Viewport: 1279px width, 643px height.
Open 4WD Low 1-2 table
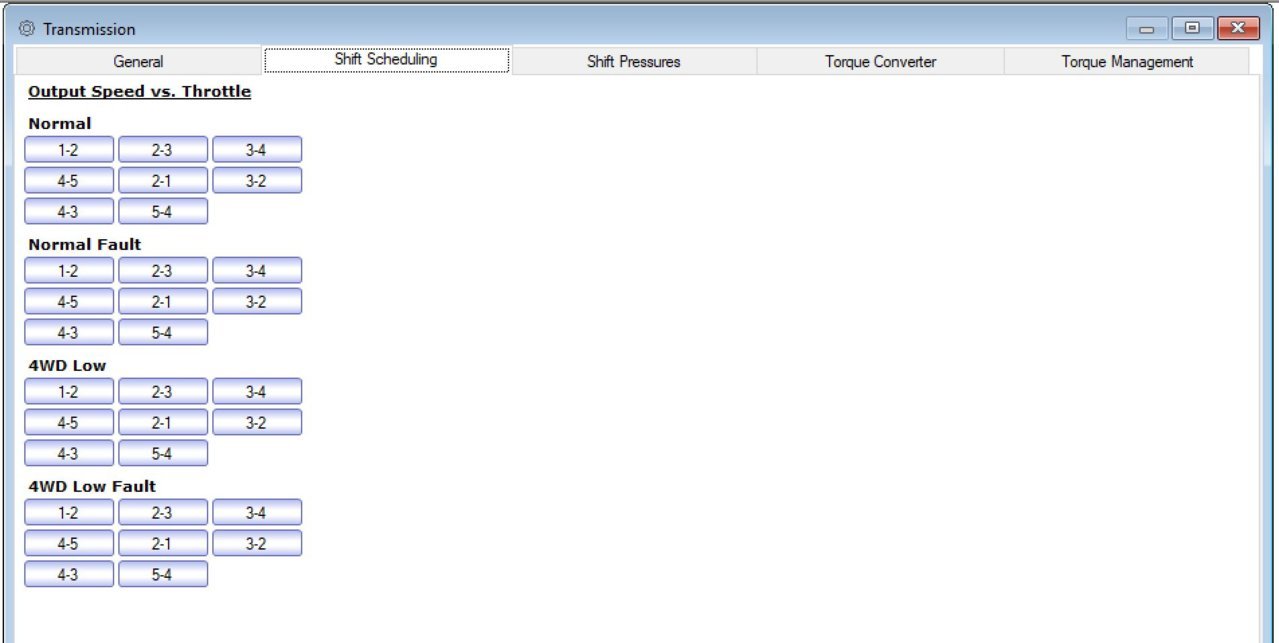click(69, 392)
